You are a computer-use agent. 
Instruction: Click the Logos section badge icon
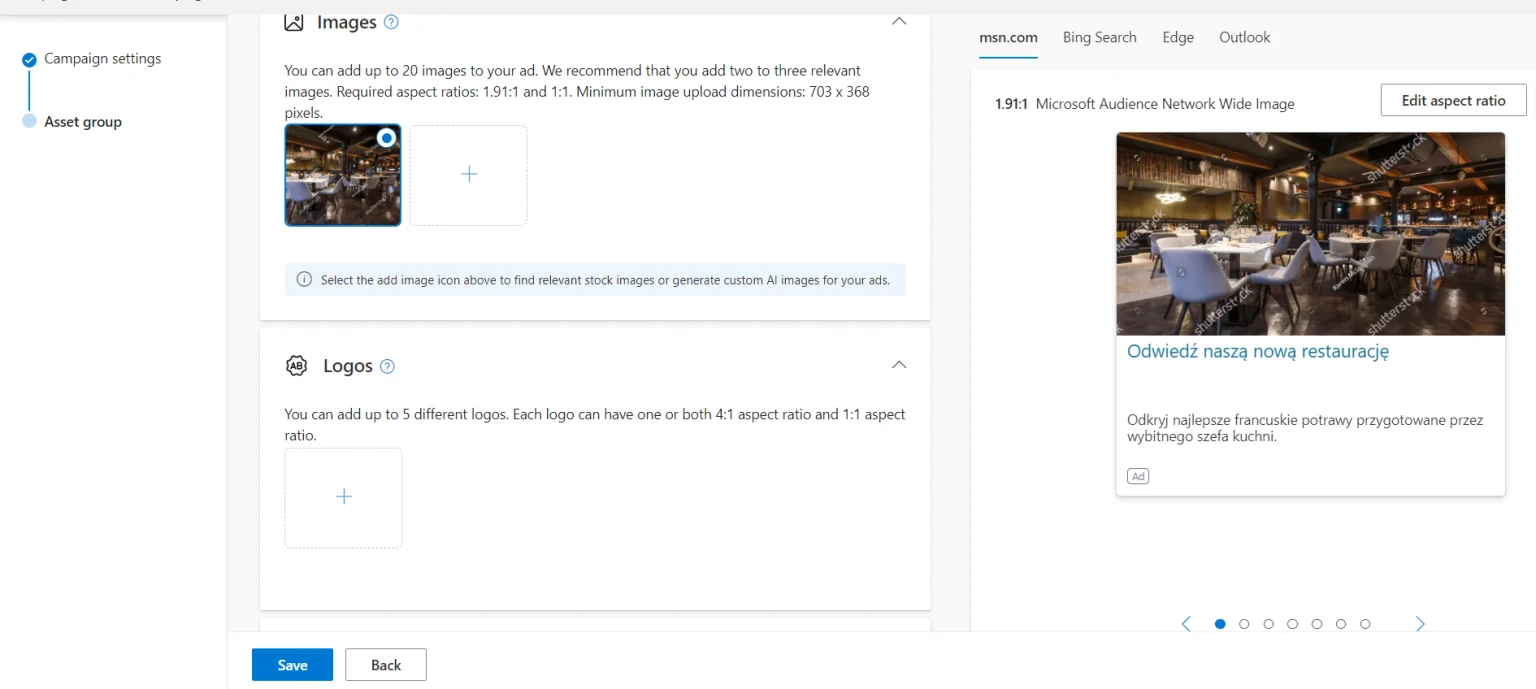coord(297,366)
